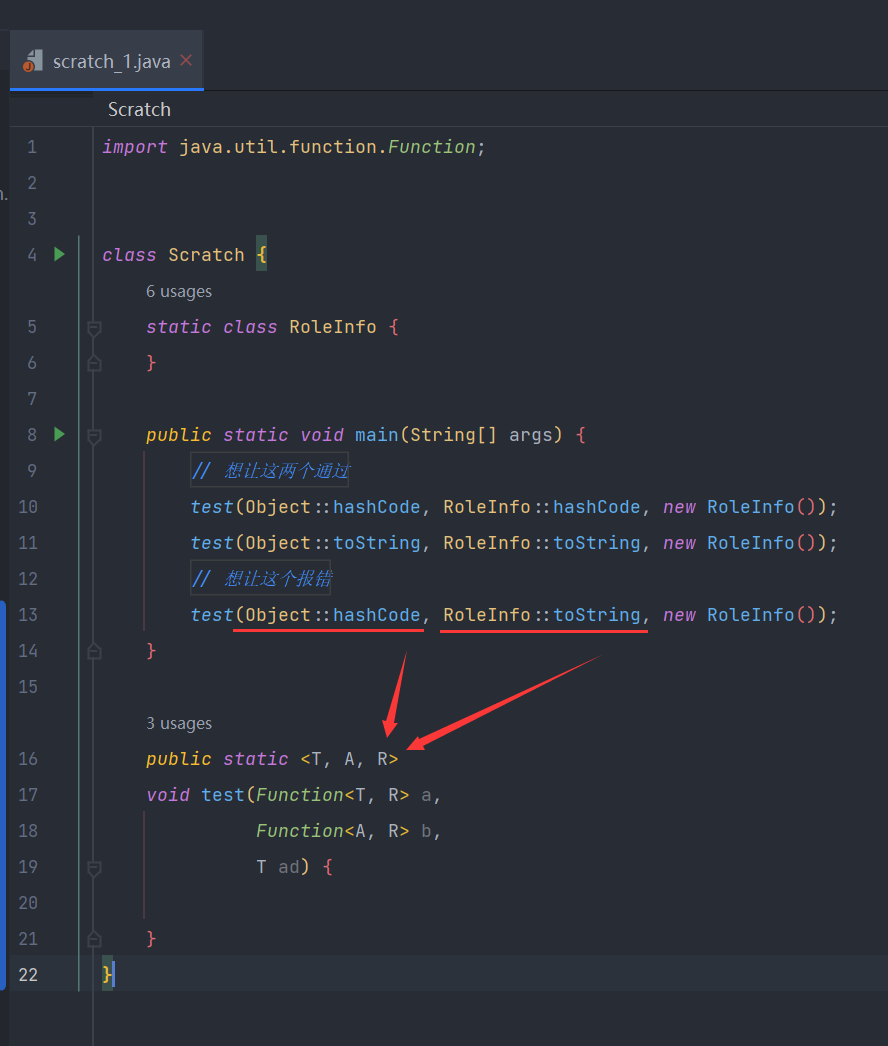Click line number 13 in the gutter
Viewport: 888px width, 1046px height.
click(27, 615)
